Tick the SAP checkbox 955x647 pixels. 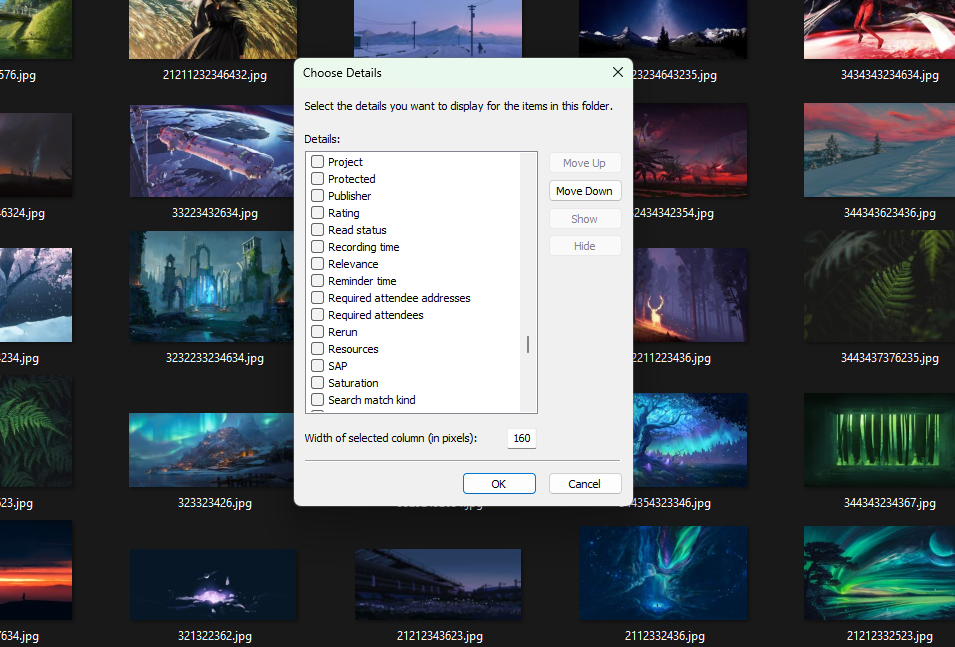[317, 366]
